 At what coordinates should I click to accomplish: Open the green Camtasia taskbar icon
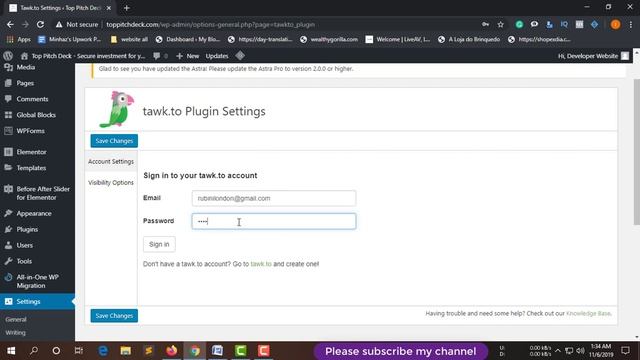[x=240, y=351]
